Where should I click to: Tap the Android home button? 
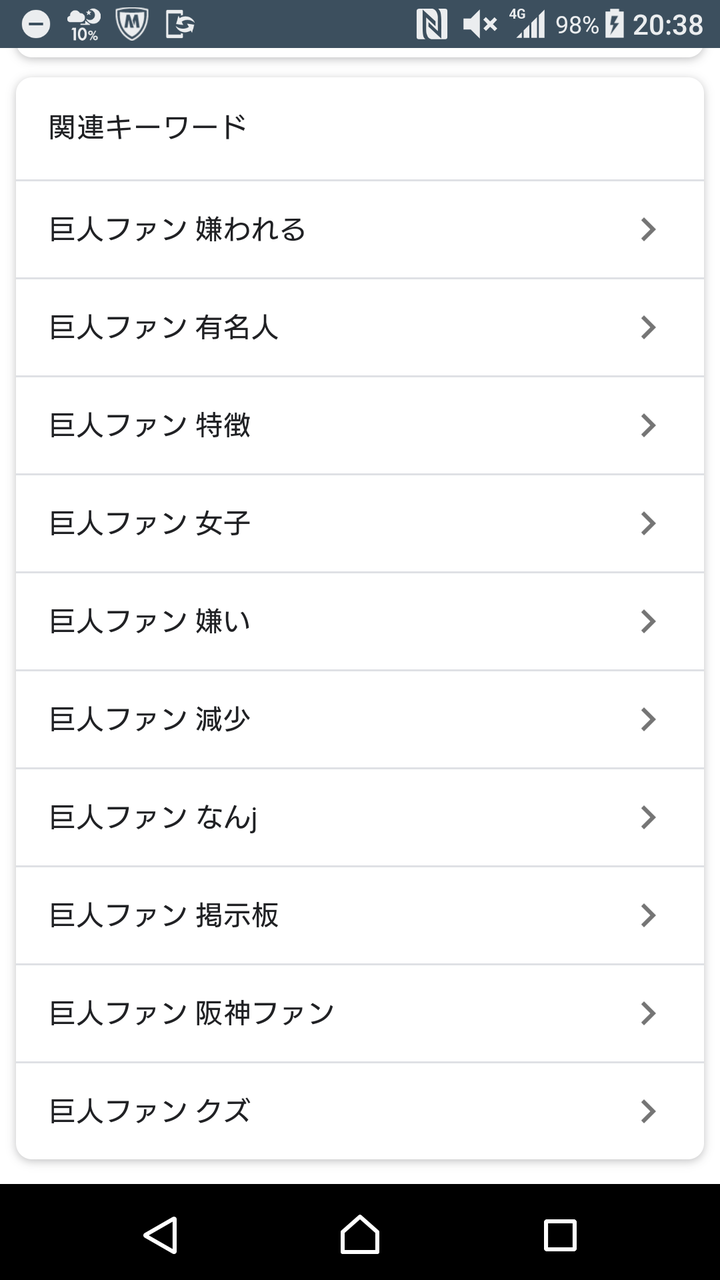click(x=360, y=1234)
